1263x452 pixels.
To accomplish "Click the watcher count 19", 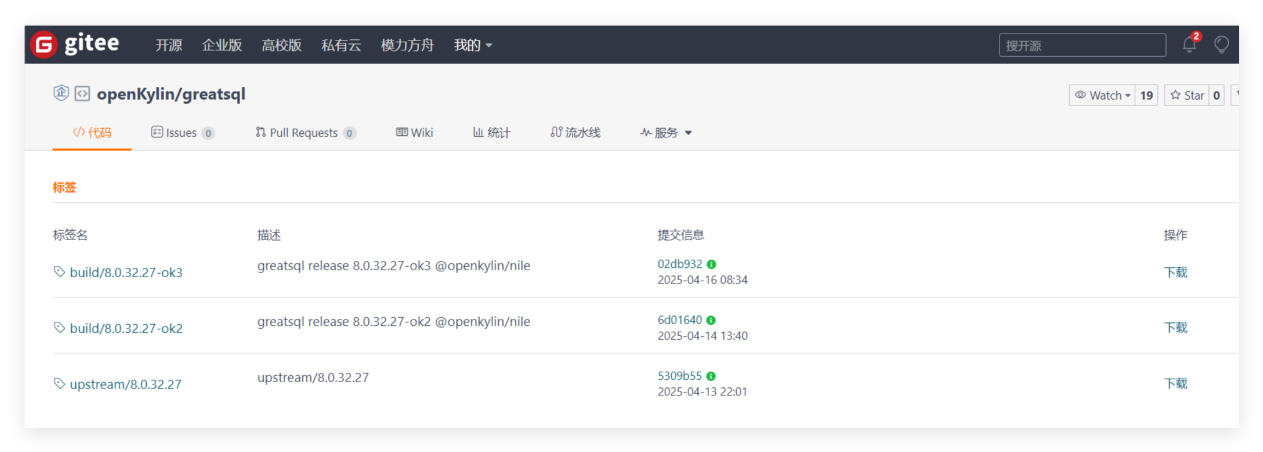I will point(1147,95).
